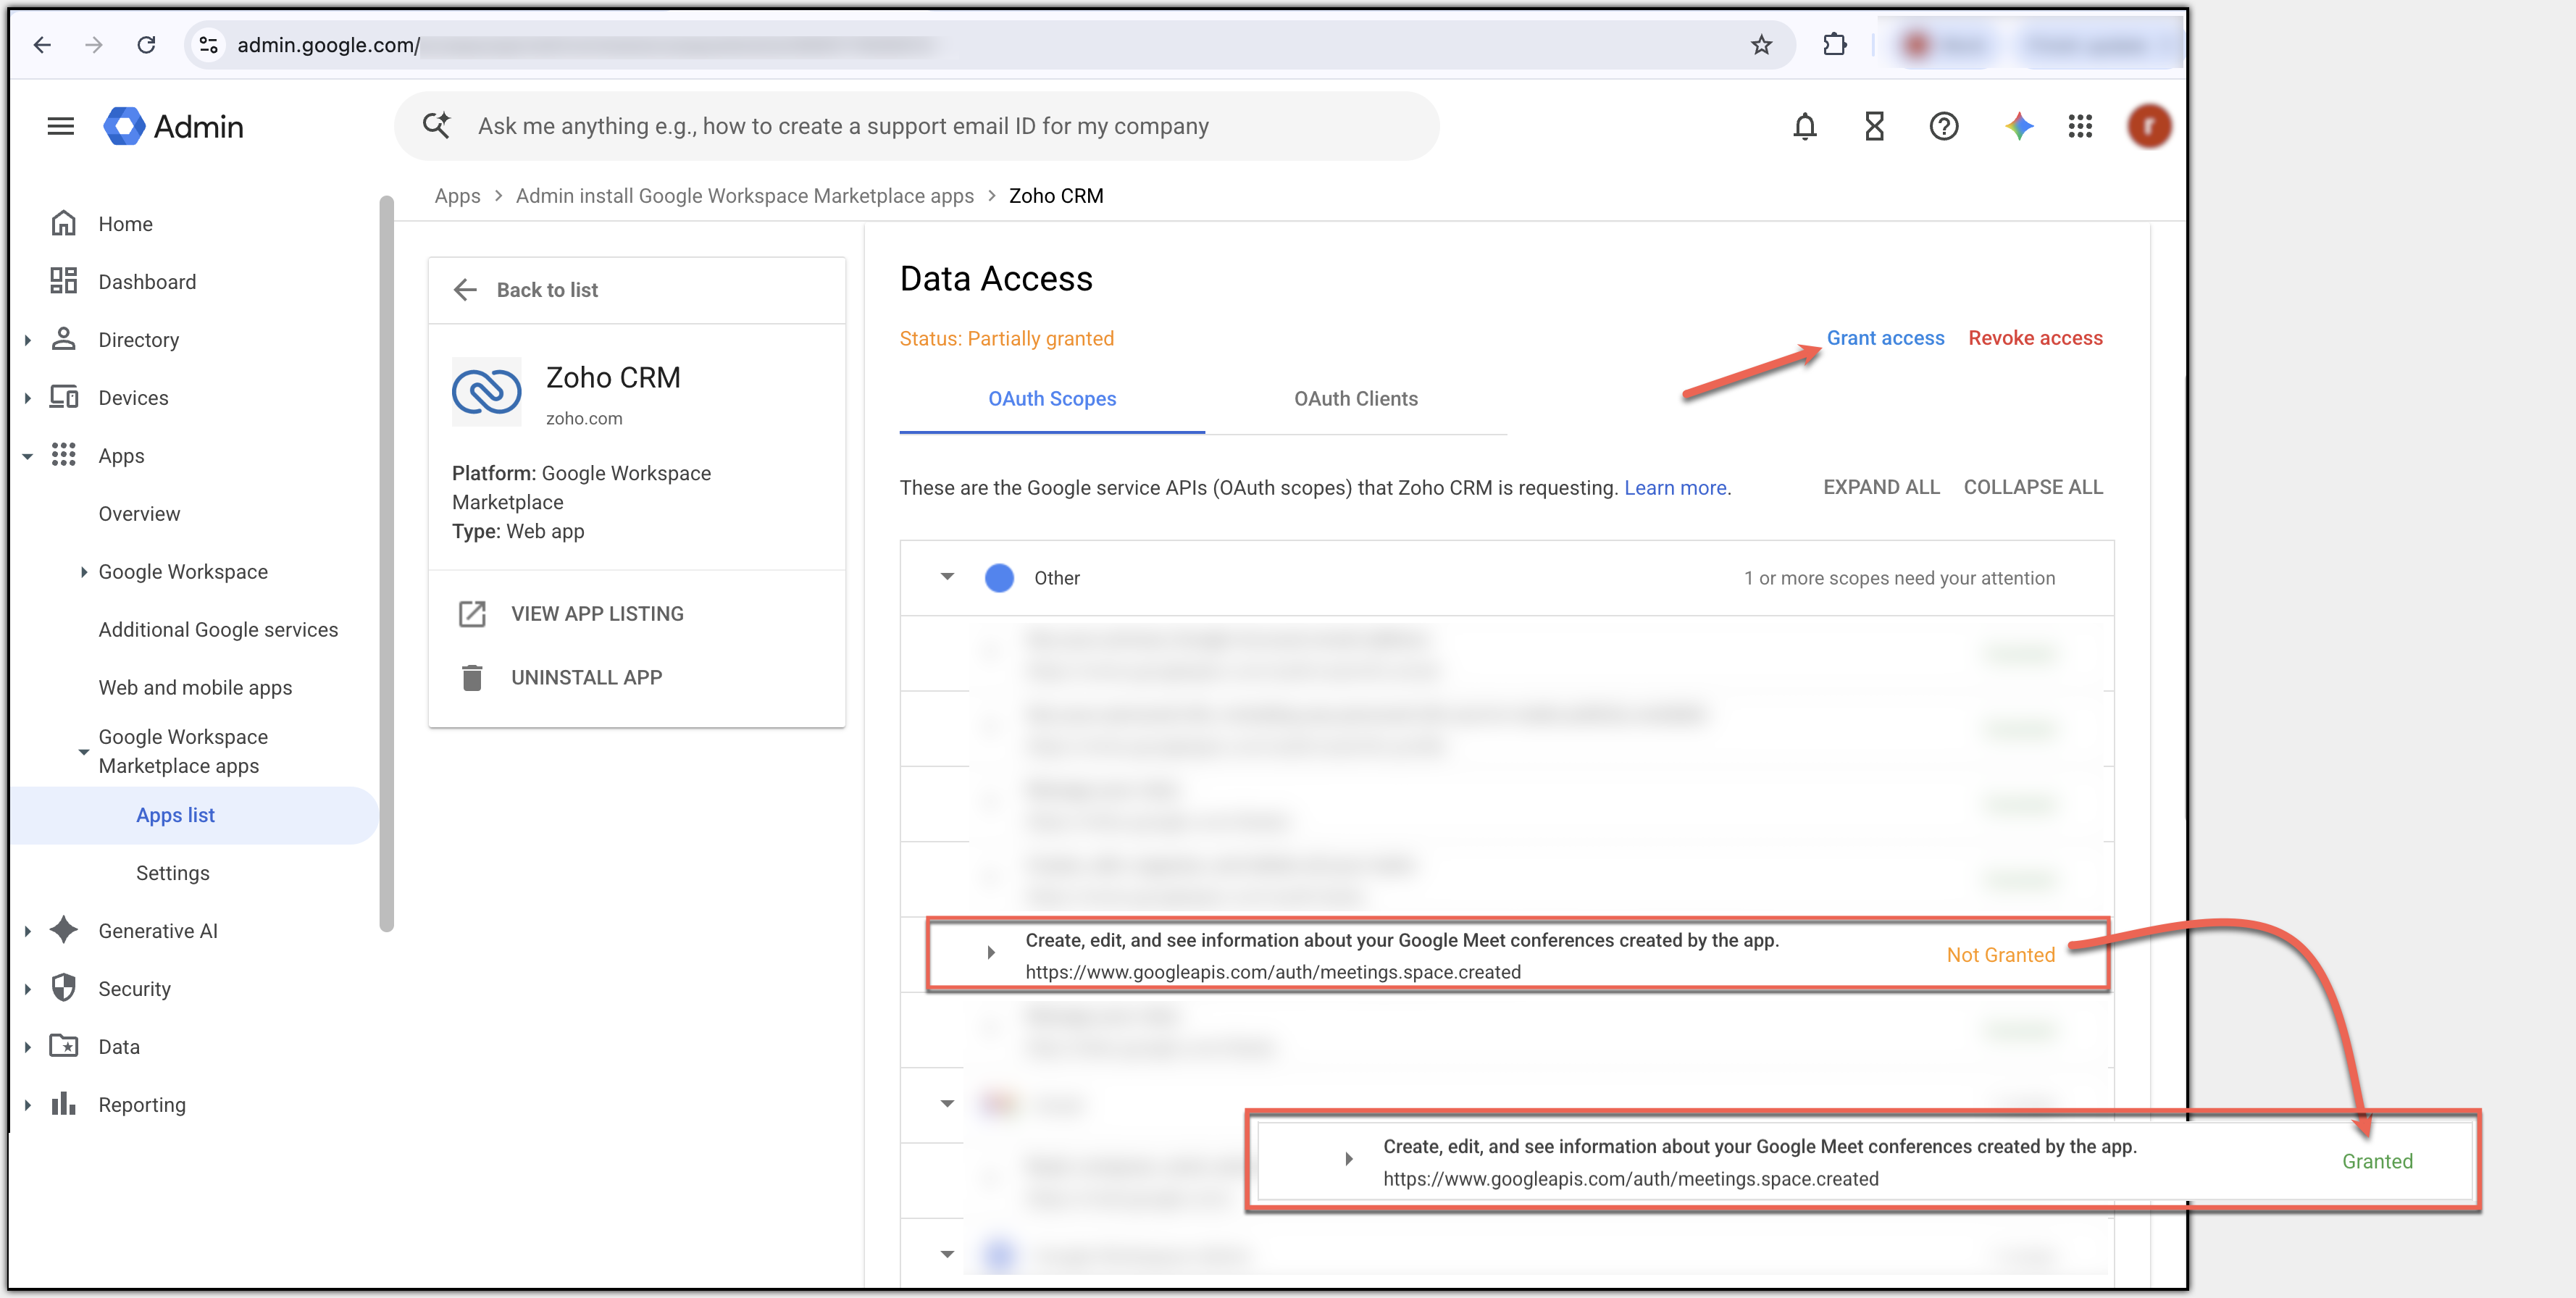2576x1298 pixels.
Task: Click the AI search sparkle magnifier icon
Action: click(436, 126)
